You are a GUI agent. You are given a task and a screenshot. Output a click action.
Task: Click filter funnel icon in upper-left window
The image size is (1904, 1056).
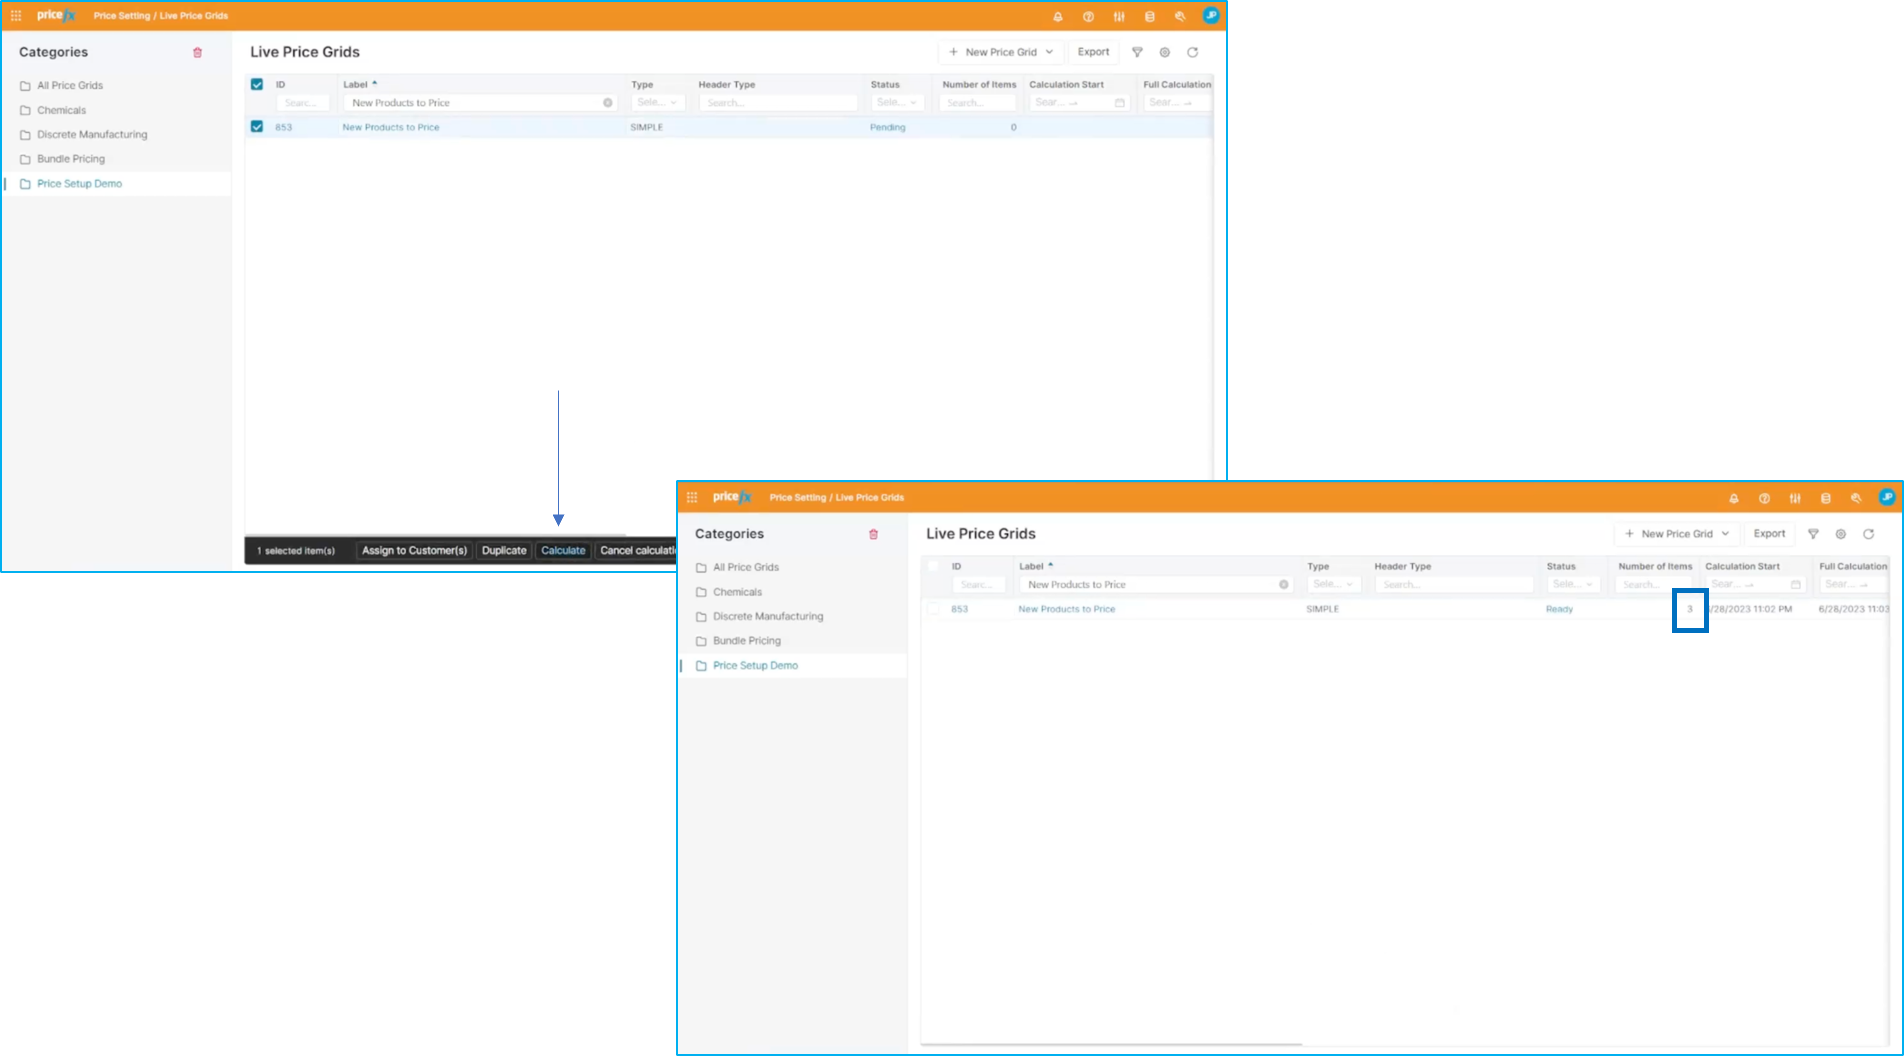click(x=1137, y=52)
